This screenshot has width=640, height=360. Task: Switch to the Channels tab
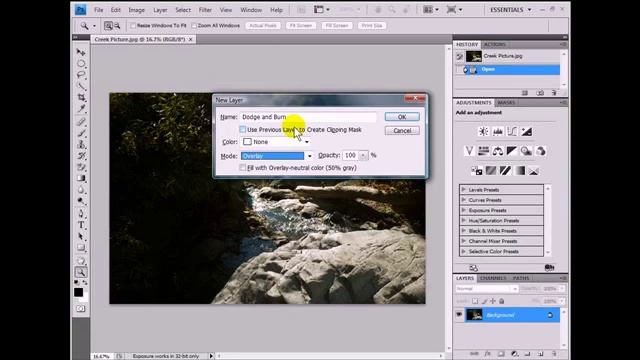[x=493, y=278]
